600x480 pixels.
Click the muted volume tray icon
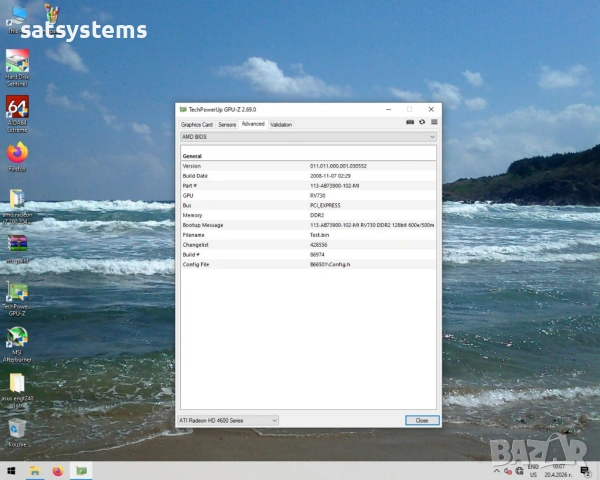point(508,471)
